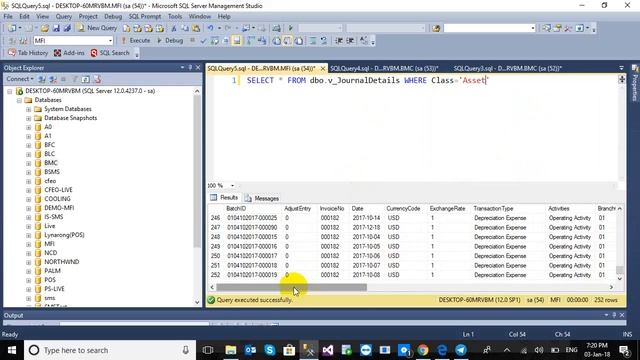
Task: Click the taskbar search box
Action: 110,350
